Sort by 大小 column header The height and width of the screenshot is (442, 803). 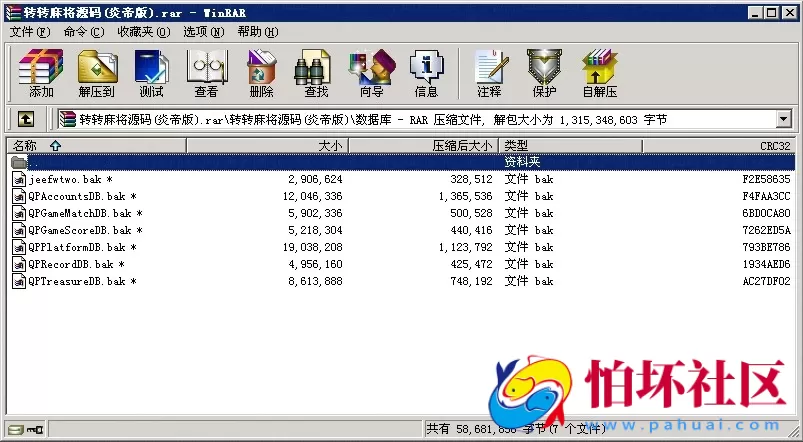coord(267,145)
